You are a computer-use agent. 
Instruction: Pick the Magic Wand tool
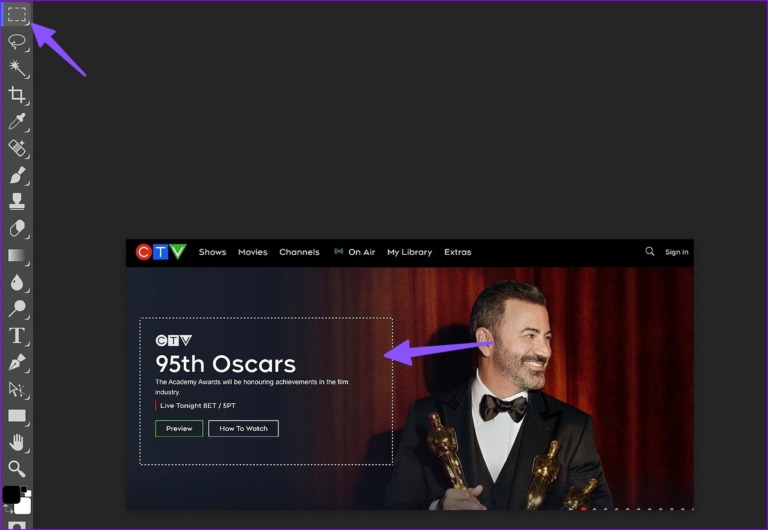tap(17, 68)
